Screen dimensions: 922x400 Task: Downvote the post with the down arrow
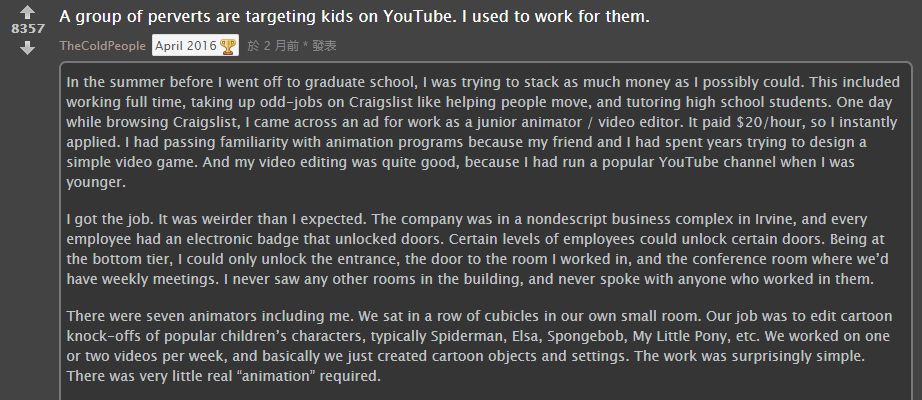(x=27, y=47)
